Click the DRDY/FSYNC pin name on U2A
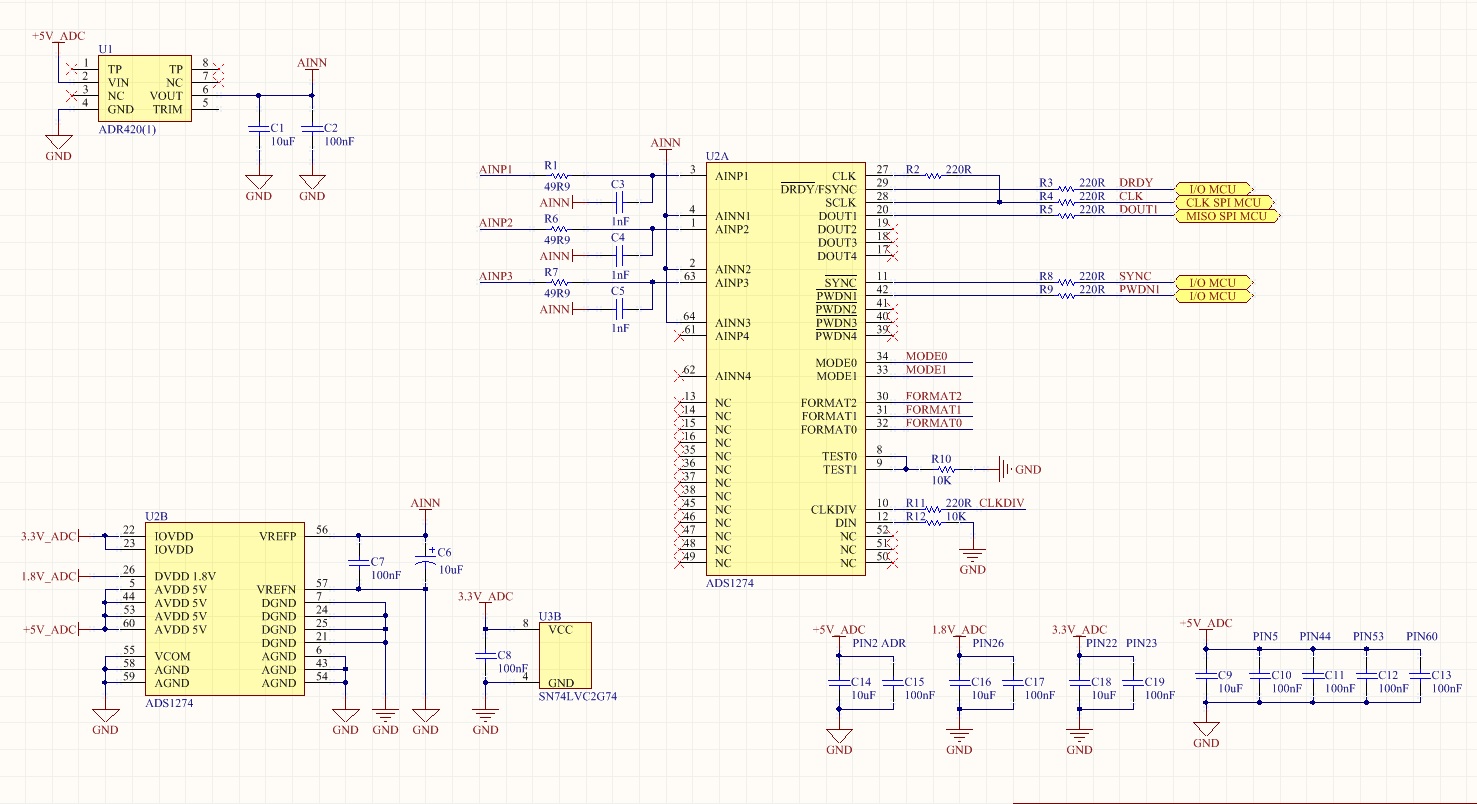Screen dimensions: 1477x804 [x=818, y=189]
